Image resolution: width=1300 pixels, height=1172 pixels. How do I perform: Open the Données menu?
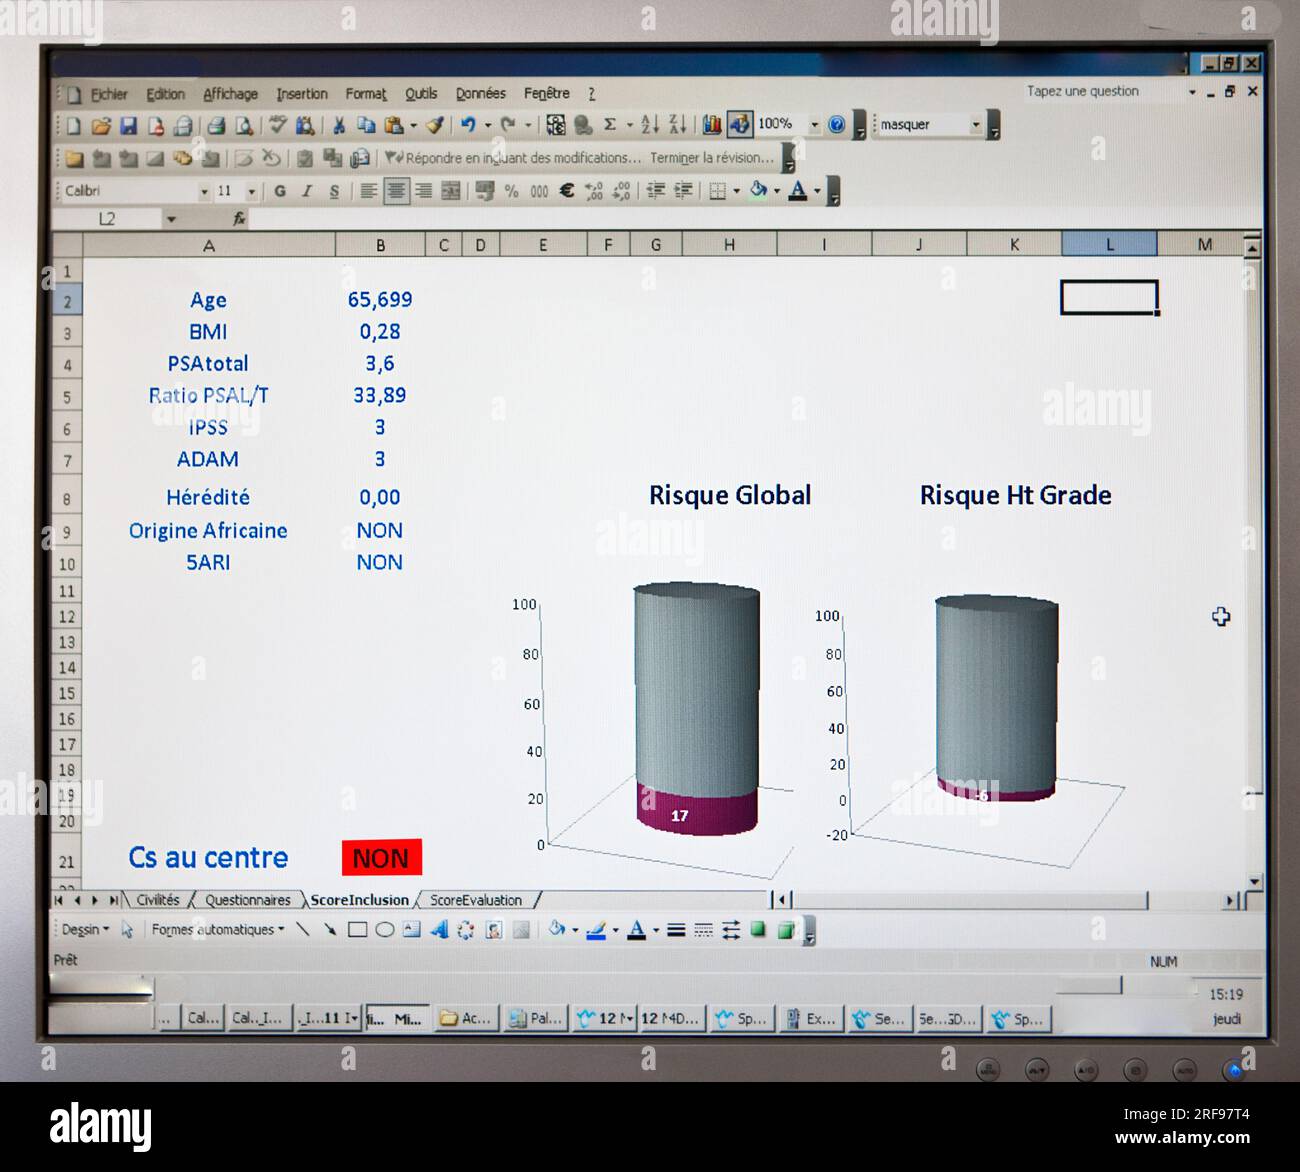tap(481, 94)
